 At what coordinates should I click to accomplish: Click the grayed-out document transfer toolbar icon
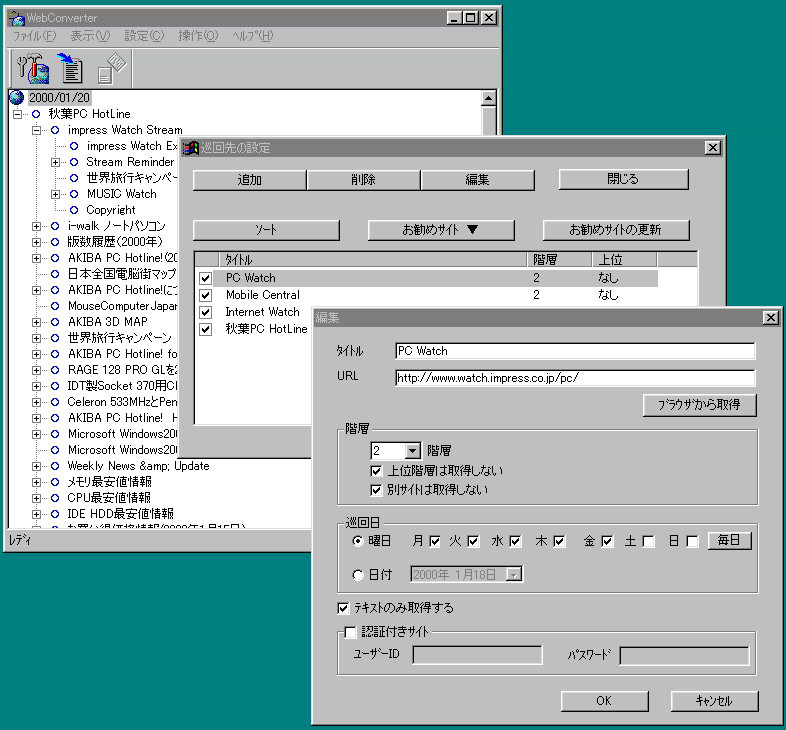tap(110, 67)
